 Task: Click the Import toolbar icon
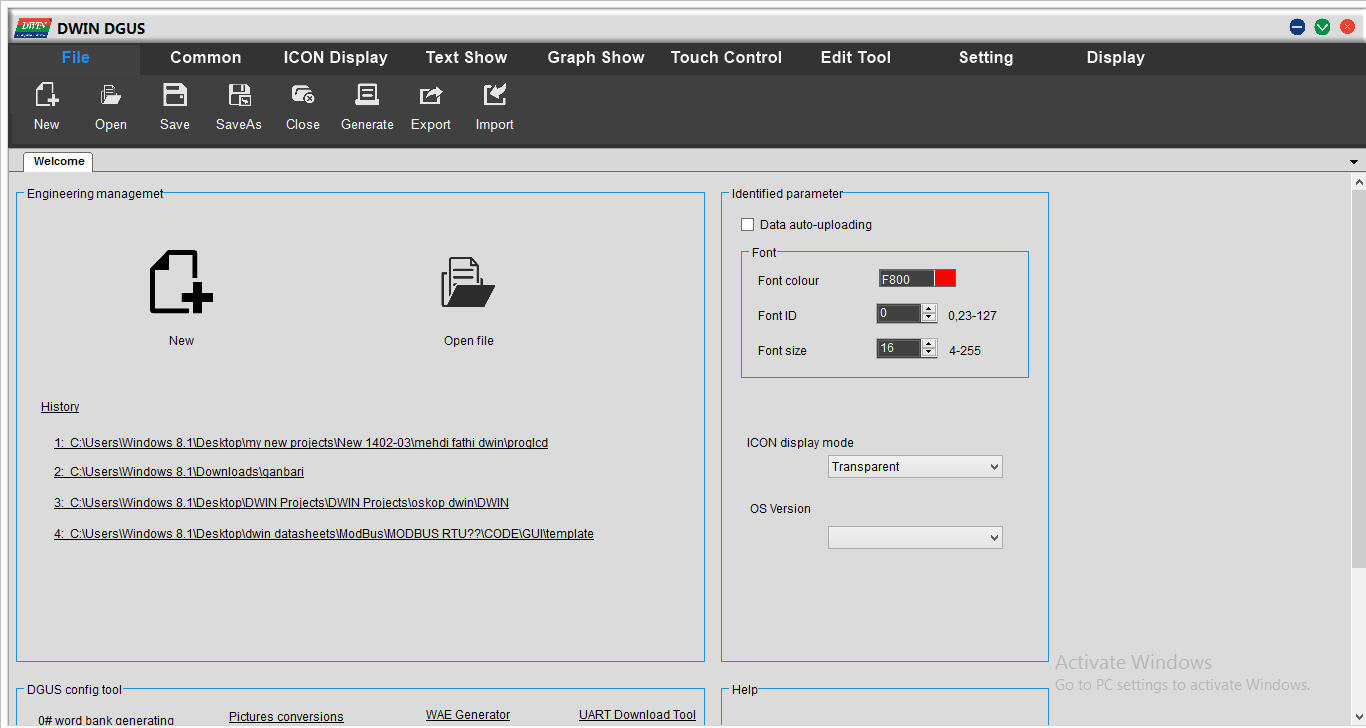[495, 96]
